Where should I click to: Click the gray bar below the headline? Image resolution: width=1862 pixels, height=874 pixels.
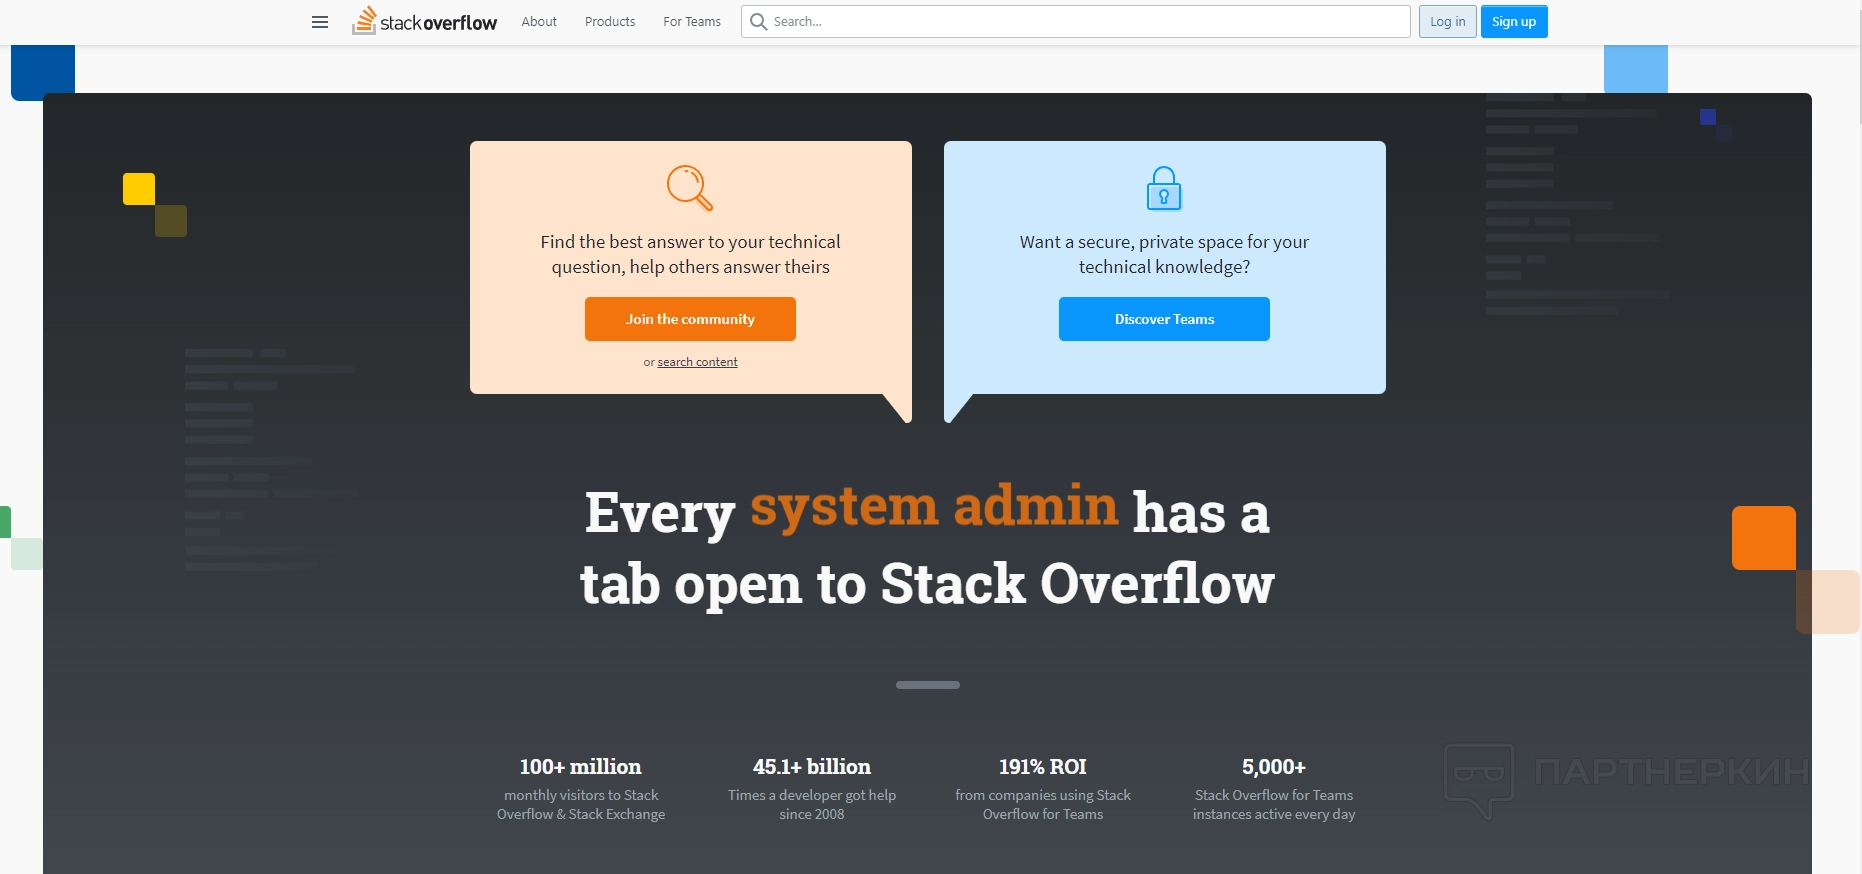(928, 685)
